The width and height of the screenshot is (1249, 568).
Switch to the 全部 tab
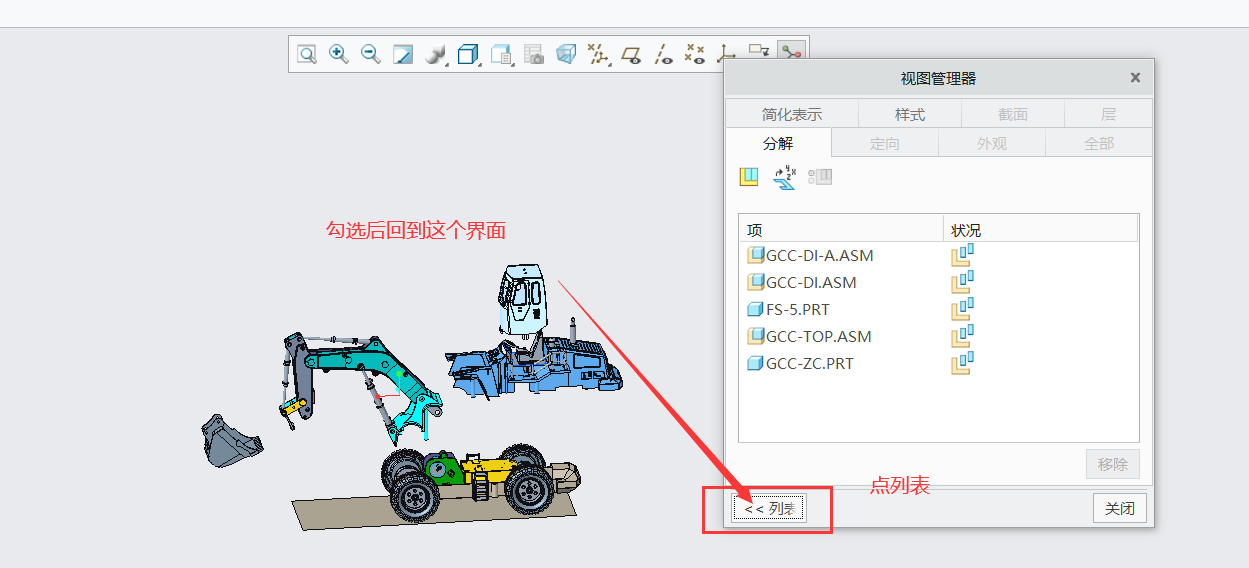(x=1099, y=143)
